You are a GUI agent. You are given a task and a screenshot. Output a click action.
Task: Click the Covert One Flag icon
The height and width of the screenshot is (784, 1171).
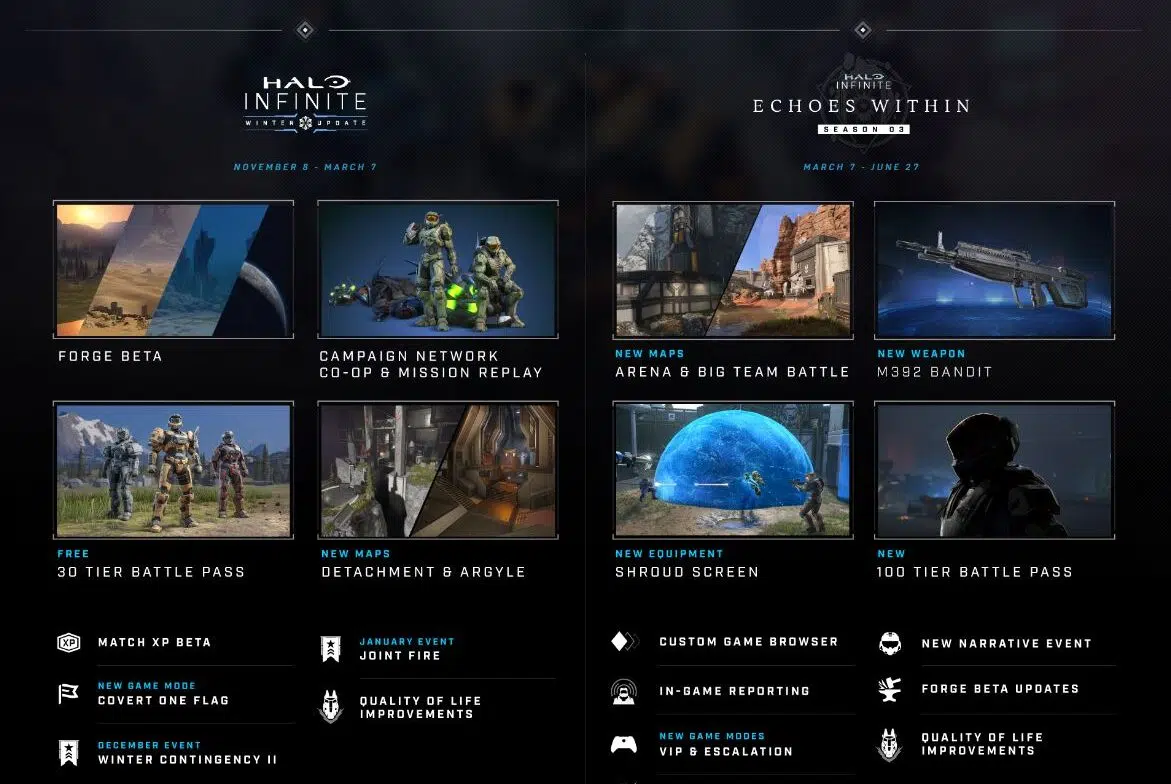coord(68,694)
